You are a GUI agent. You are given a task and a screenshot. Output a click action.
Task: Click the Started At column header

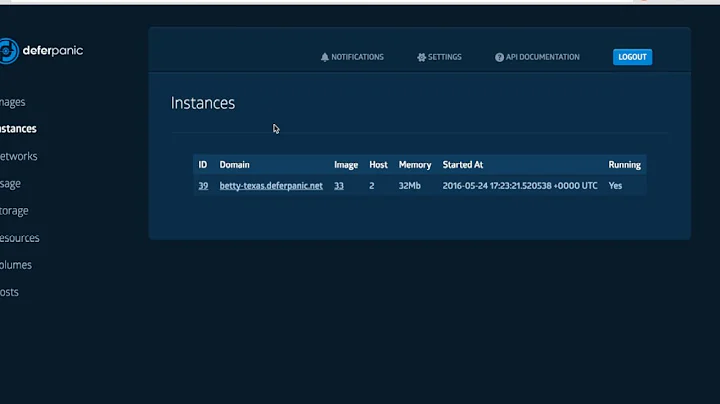coord(462,165)
